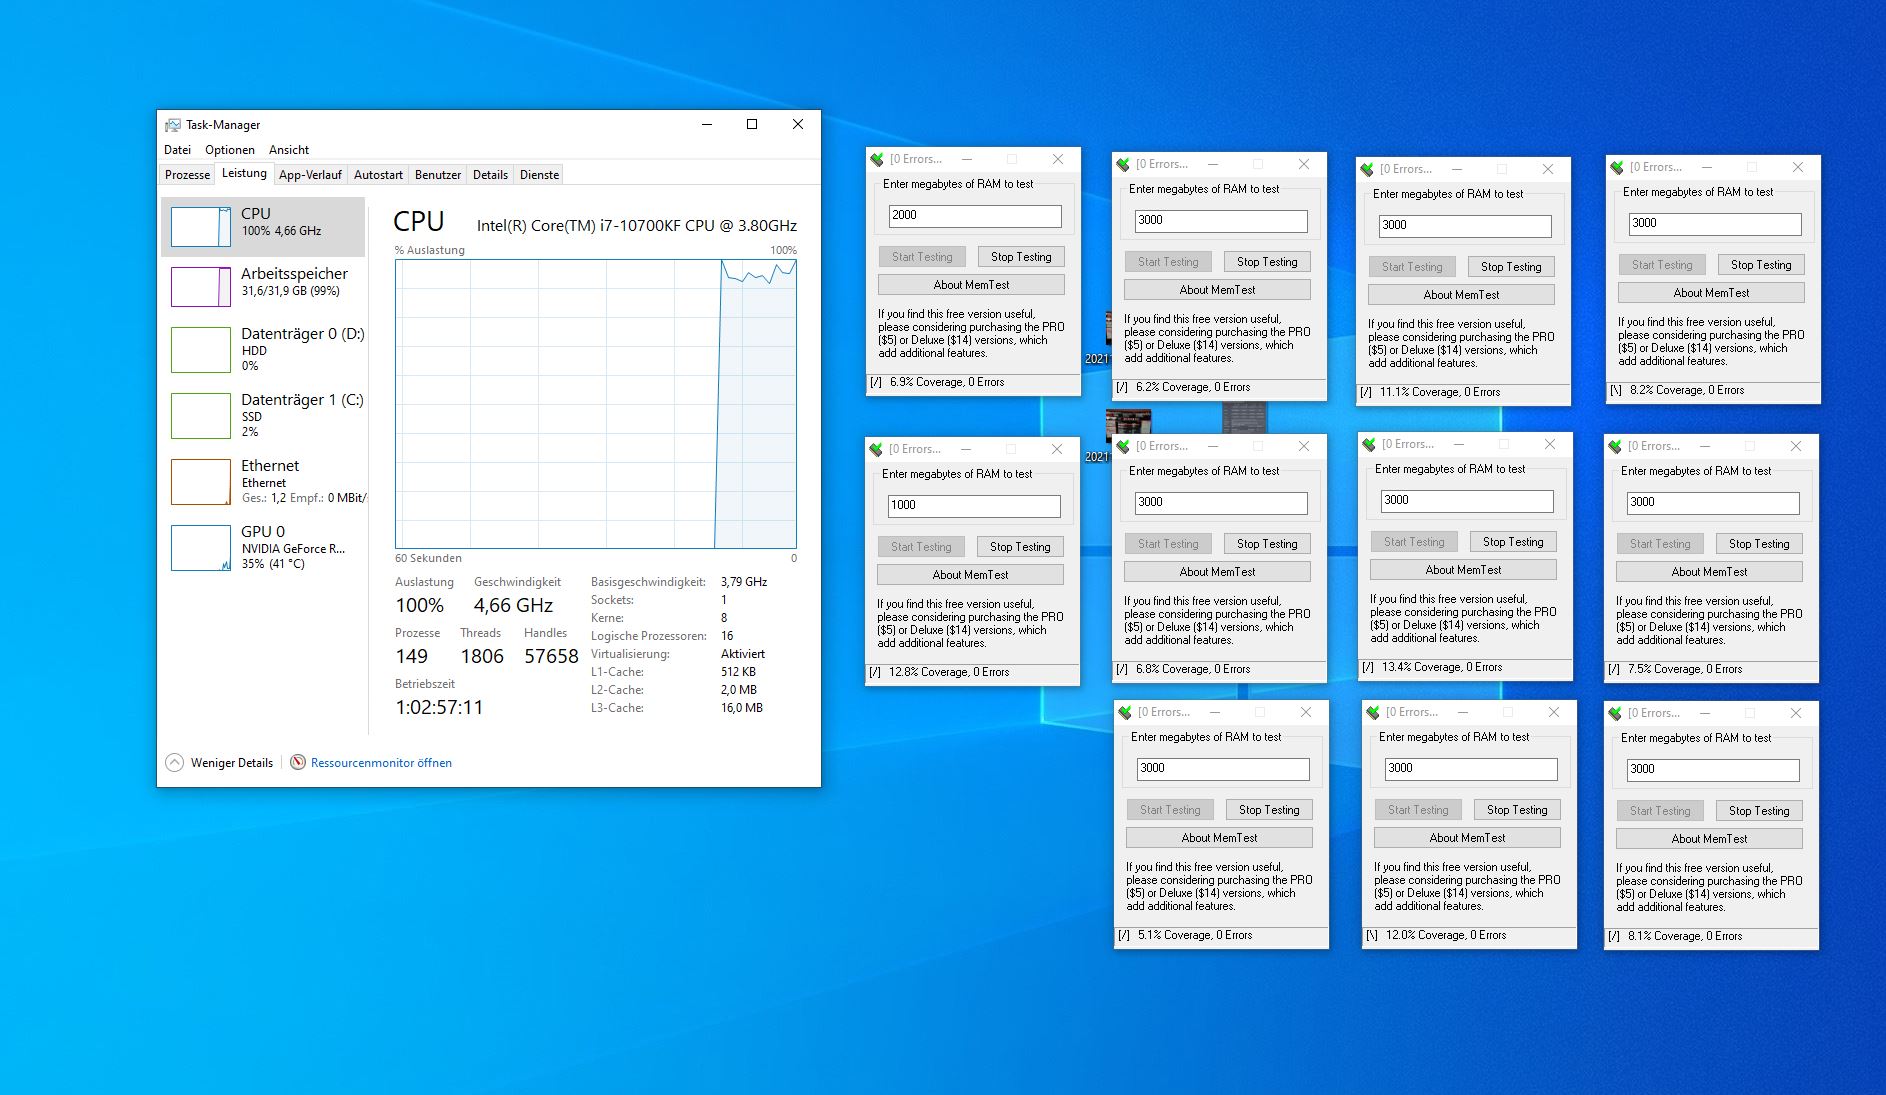Open About MemTest in 6.9% coverage window
The width and height of the screenshot is (1886, 1095).
pyautogui.click(x=971, y=285)
